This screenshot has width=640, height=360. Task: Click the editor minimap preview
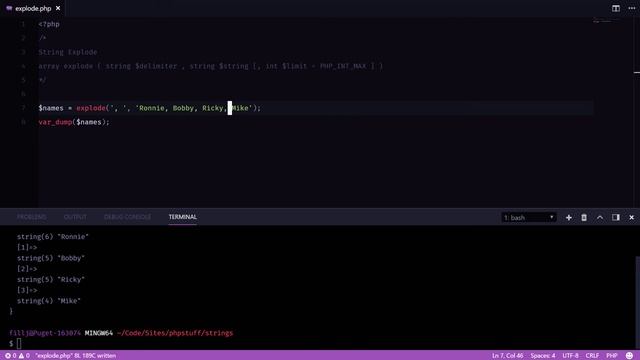(x=605, y=20)
